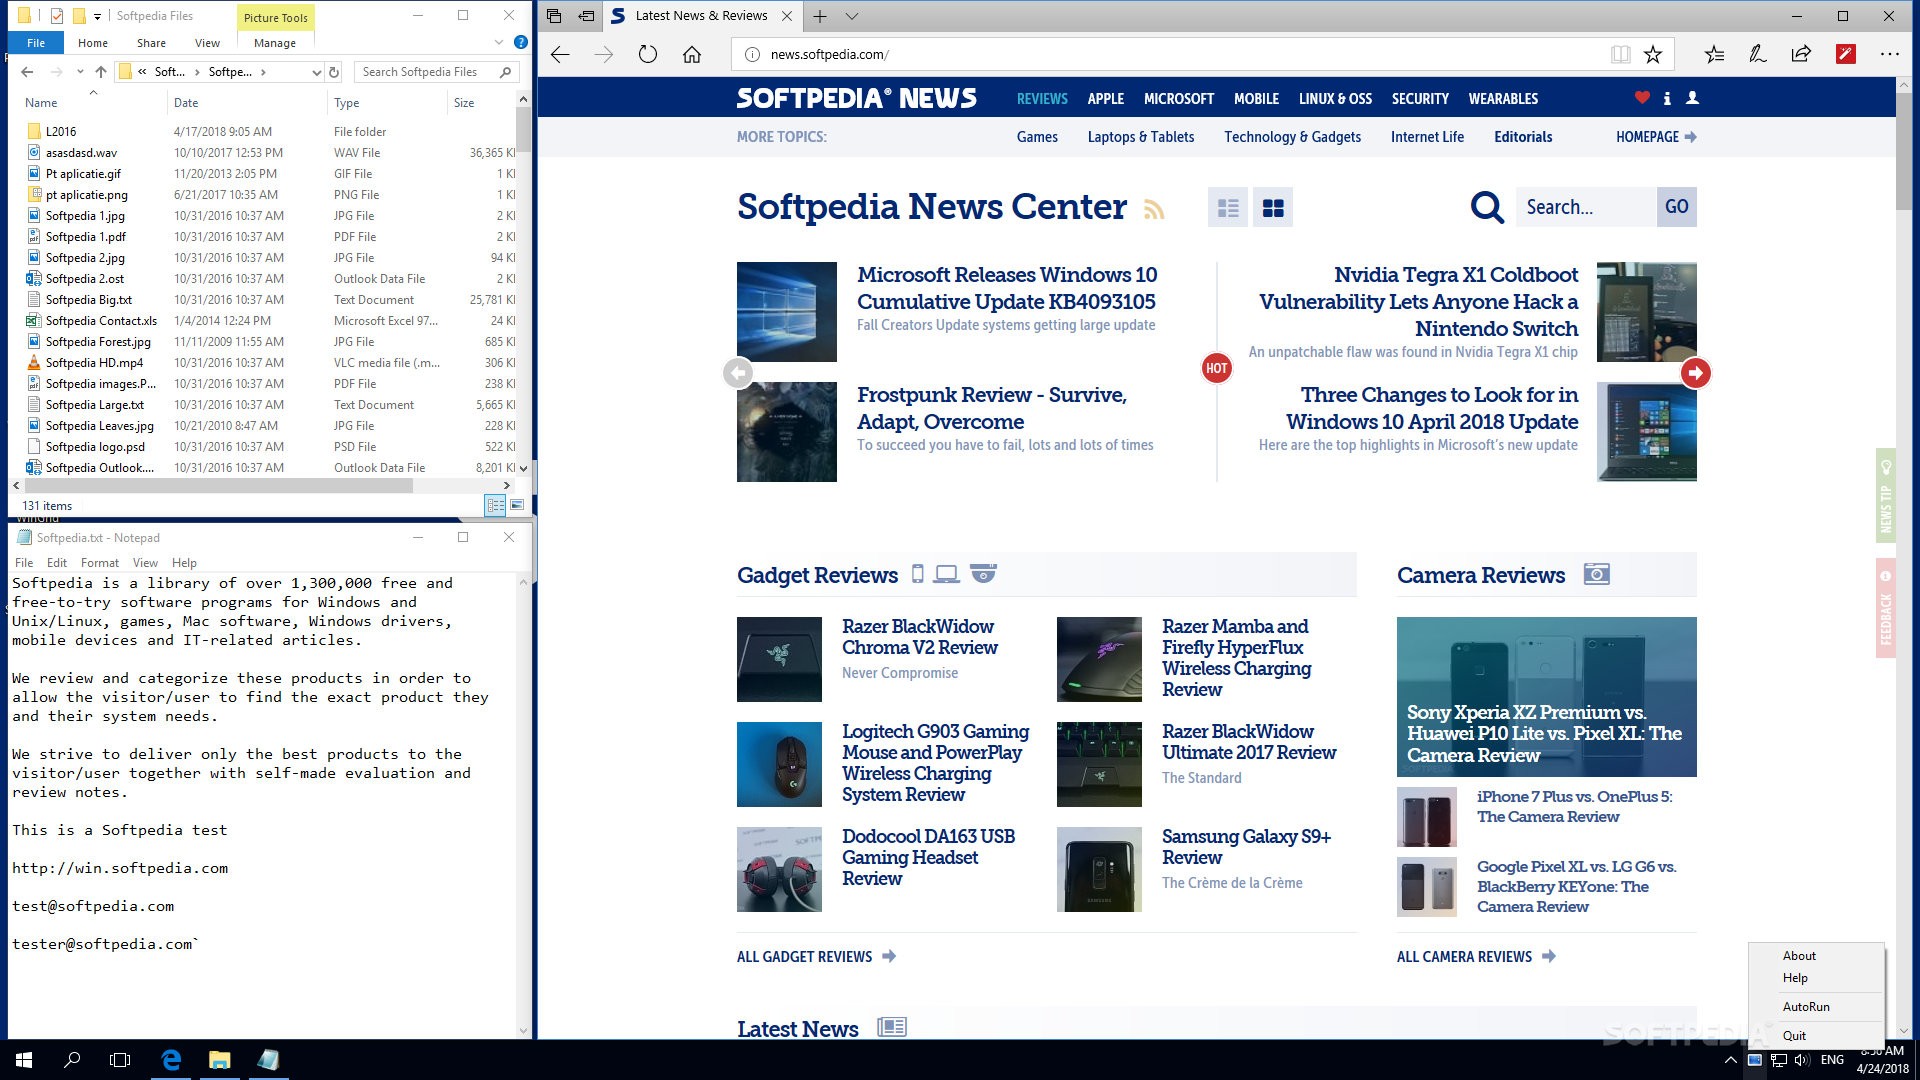This screenshot has height=1080, width=1920.
Task: Show hidden system tray icons chevron
Action: (x=1730, y=1060)
